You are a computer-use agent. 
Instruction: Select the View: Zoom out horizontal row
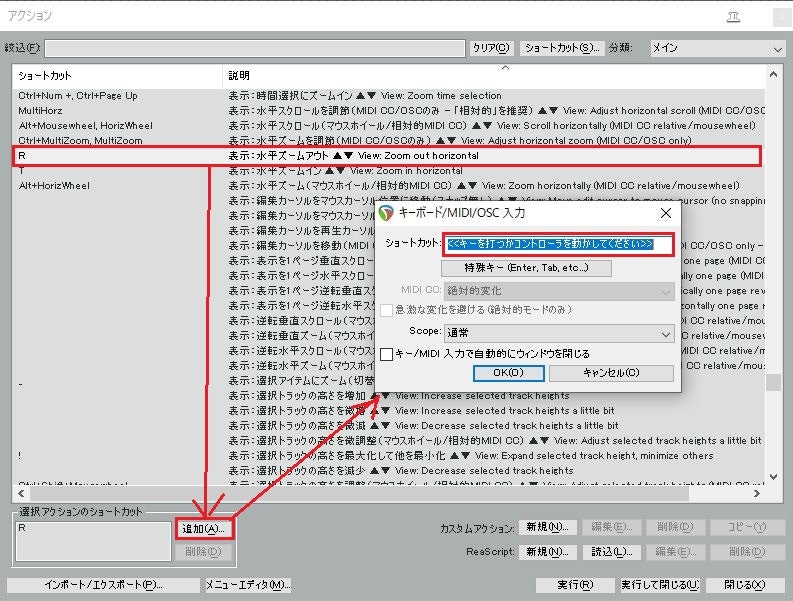tap(388, 156)
